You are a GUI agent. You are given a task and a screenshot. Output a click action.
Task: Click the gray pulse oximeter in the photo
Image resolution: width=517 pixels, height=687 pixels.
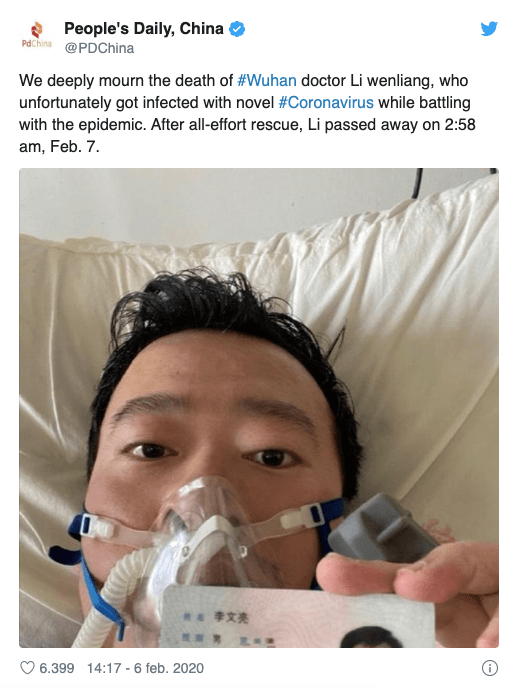380,529
